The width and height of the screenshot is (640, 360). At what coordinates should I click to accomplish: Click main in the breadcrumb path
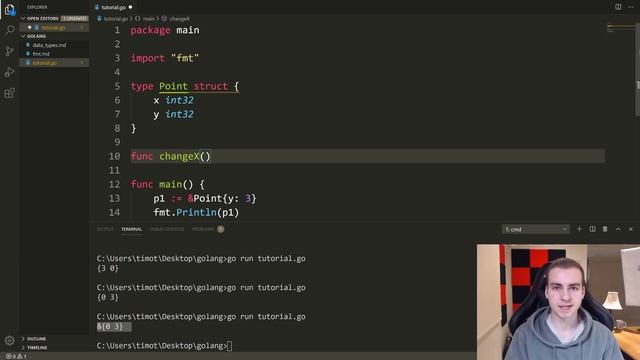[x=149, y=19]
